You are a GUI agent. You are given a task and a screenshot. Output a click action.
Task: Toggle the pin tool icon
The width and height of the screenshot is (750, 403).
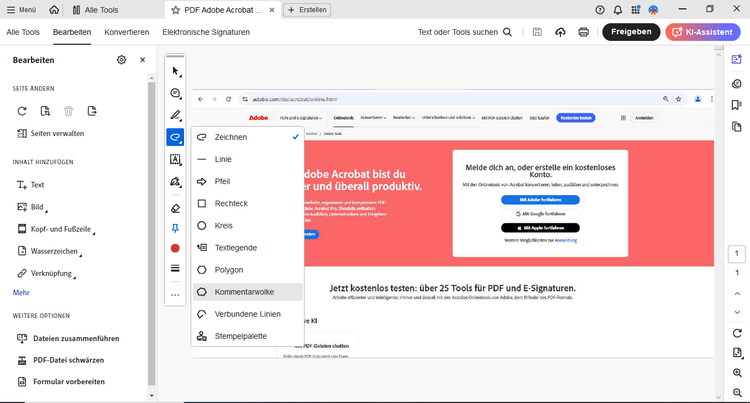point(176,229)
